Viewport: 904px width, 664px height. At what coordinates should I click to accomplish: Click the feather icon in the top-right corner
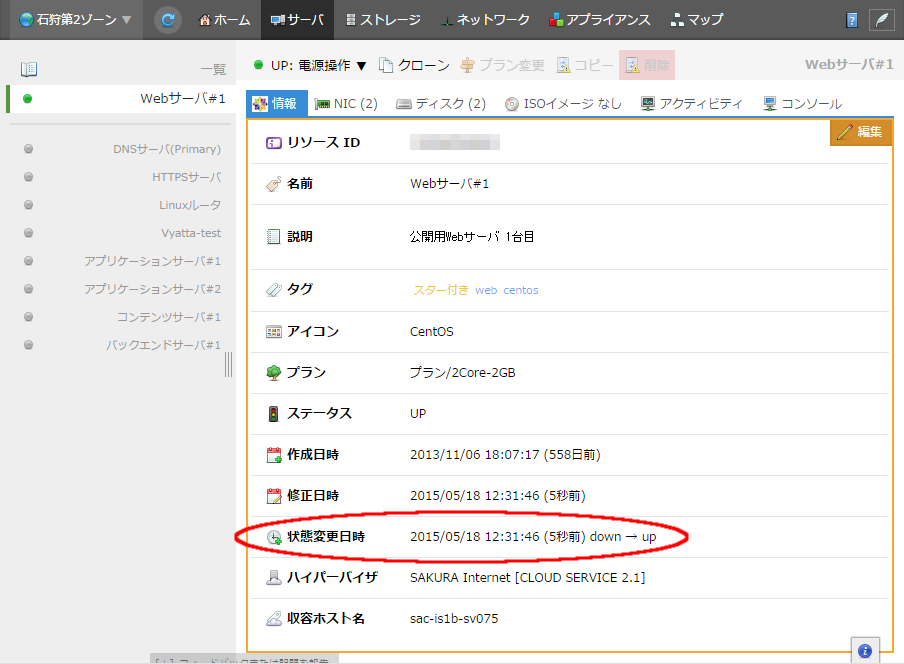coord(881,20)
